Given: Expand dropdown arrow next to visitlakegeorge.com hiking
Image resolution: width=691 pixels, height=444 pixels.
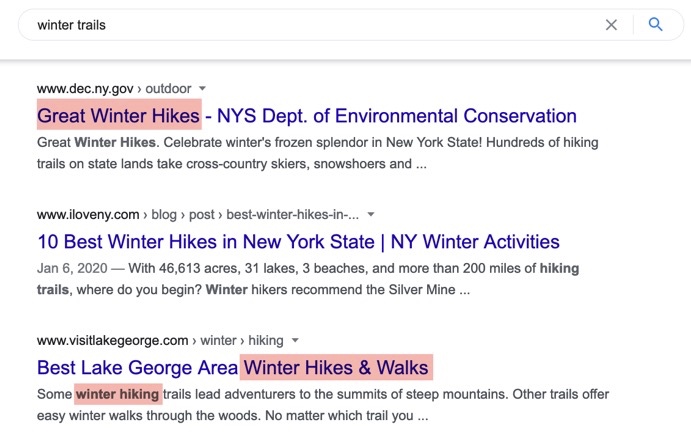Looking at the screenshot, I should (295, 340).
